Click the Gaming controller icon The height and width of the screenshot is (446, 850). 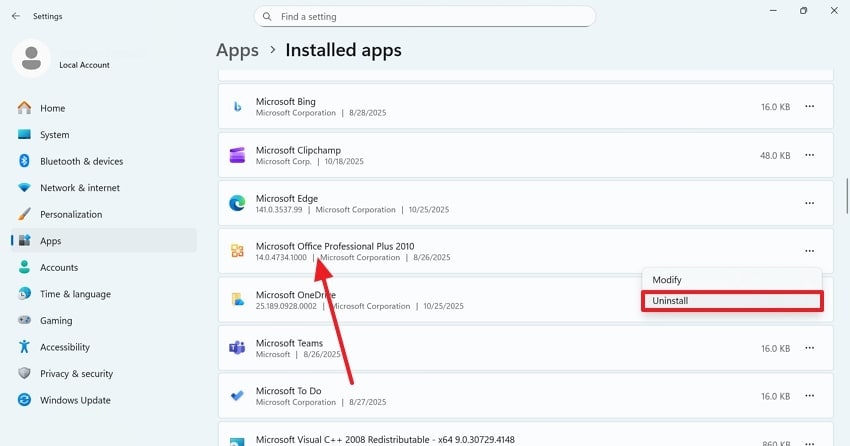pos(24,320)
